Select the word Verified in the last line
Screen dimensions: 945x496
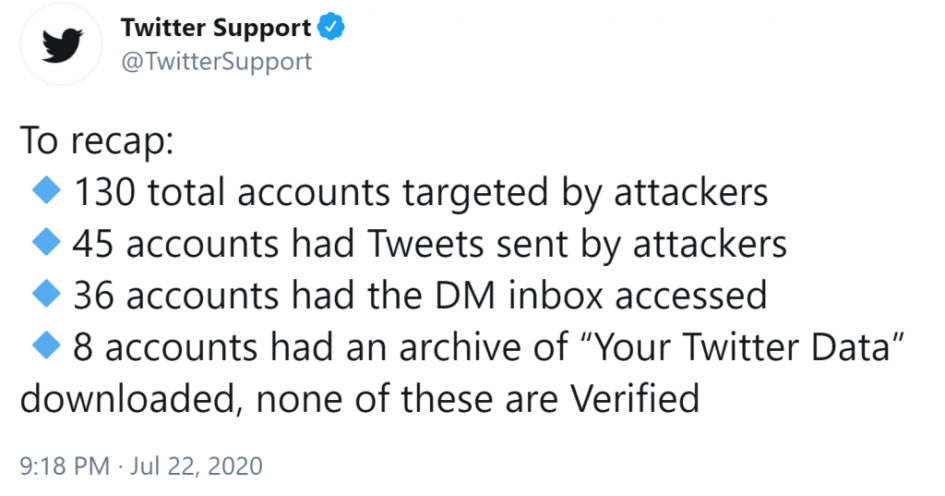[x=635, y=399]
